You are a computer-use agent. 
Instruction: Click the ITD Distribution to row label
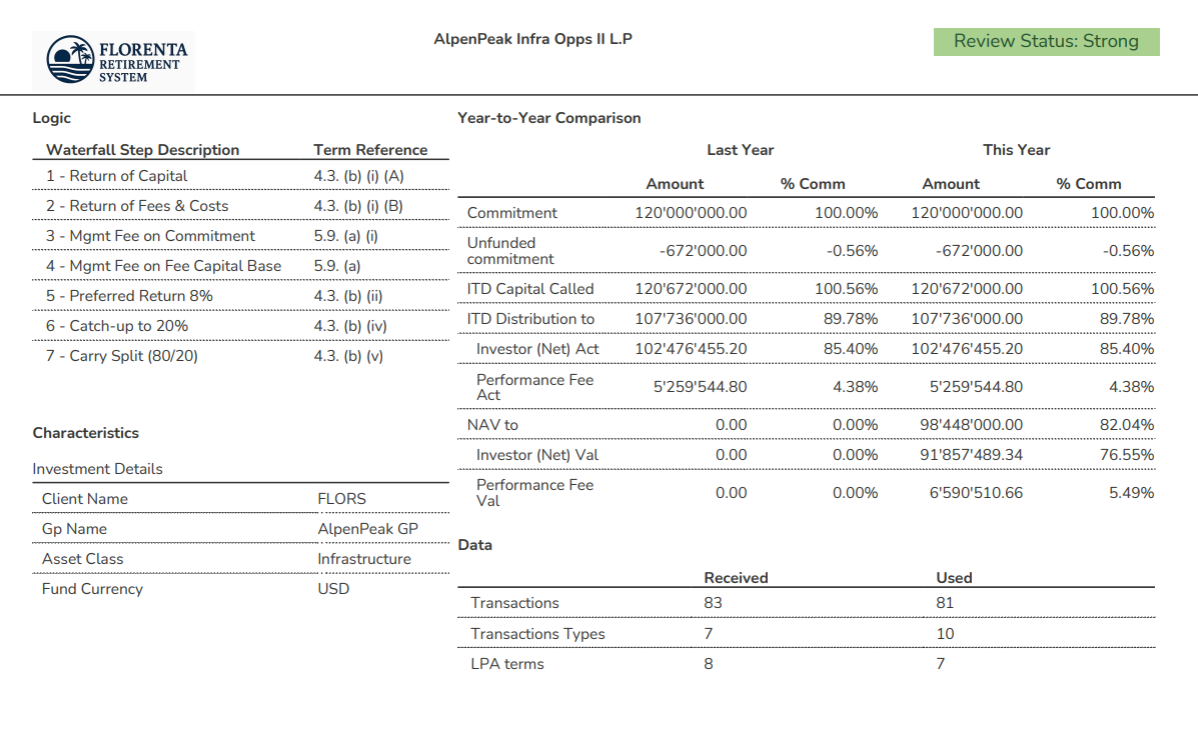pos(530,319)
